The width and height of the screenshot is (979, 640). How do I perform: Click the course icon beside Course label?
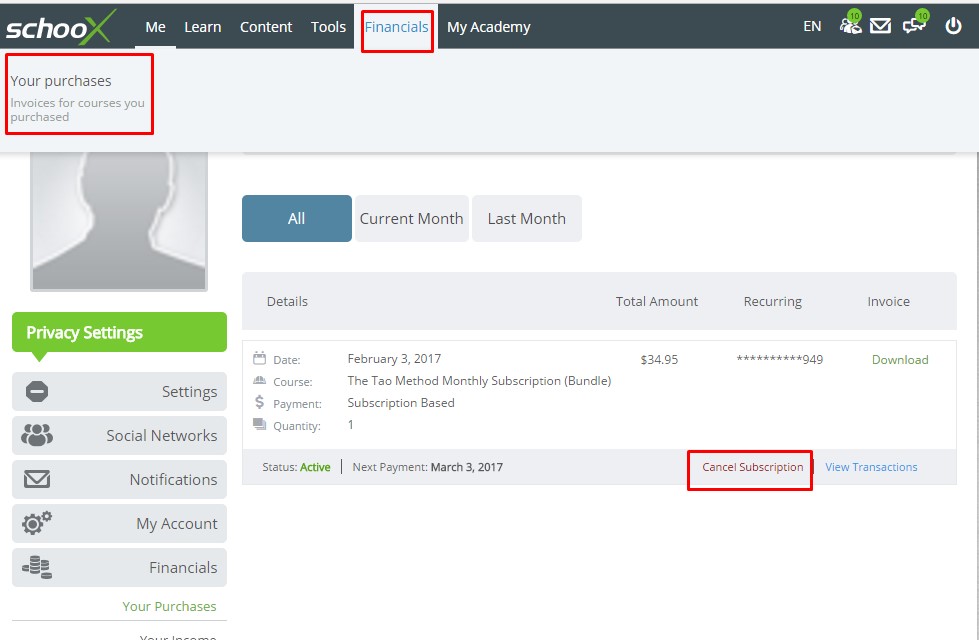click(x=259, y=380)
